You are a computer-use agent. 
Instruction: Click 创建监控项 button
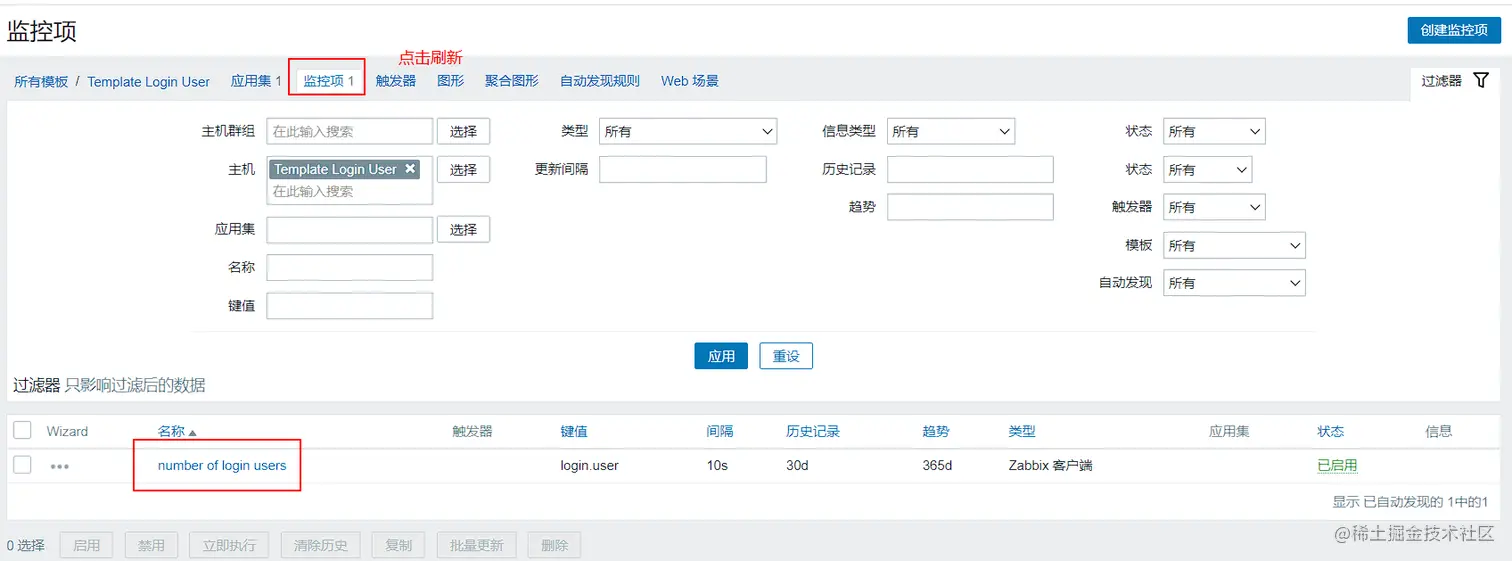point(1453,30)
